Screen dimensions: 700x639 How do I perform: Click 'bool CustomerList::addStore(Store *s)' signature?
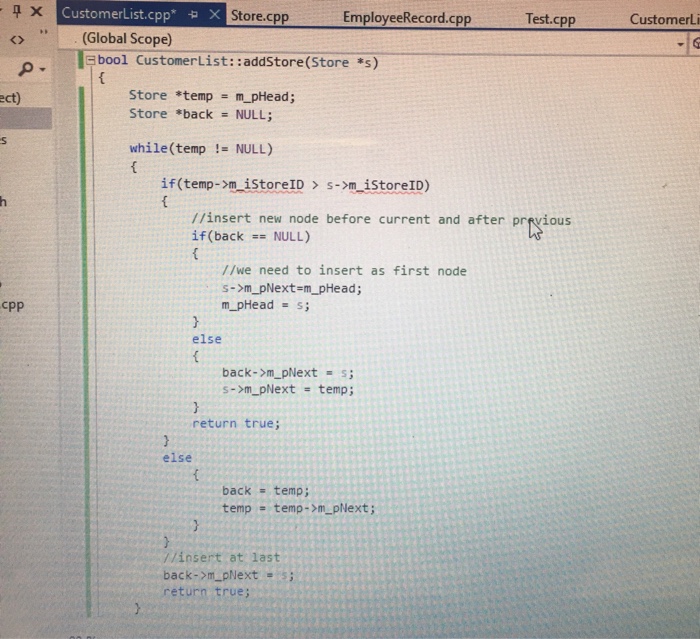click(238, 61)
